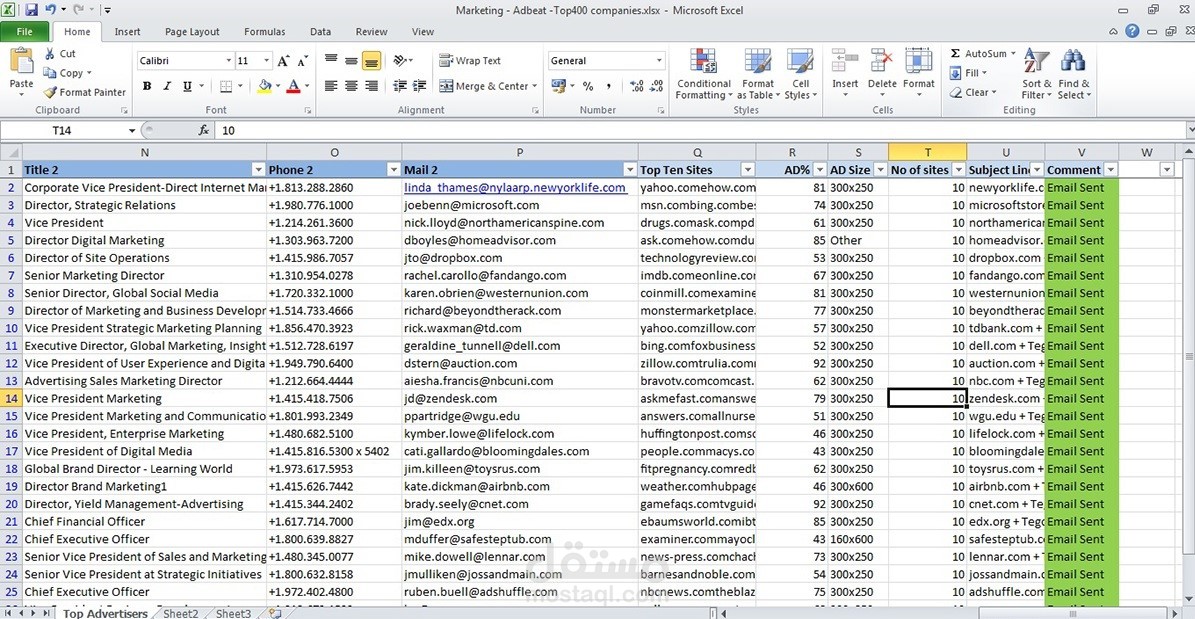Click the Save icon in quick access toolbar

tap(31, 10)
